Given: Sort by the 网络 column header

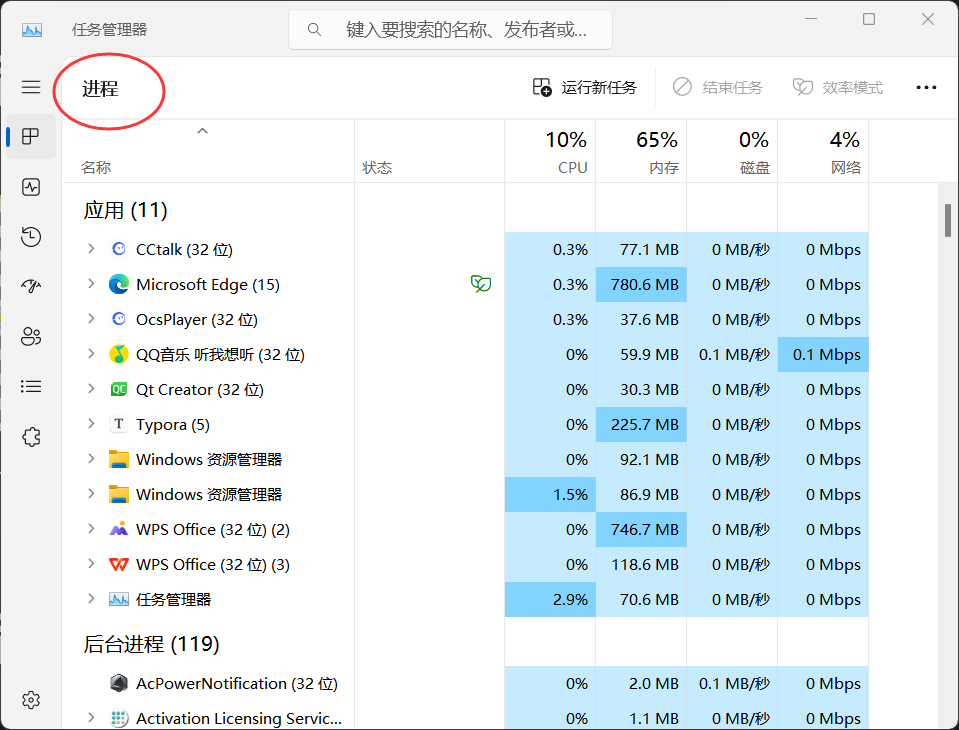Looking at the screenshot, I should coord(823,152).
